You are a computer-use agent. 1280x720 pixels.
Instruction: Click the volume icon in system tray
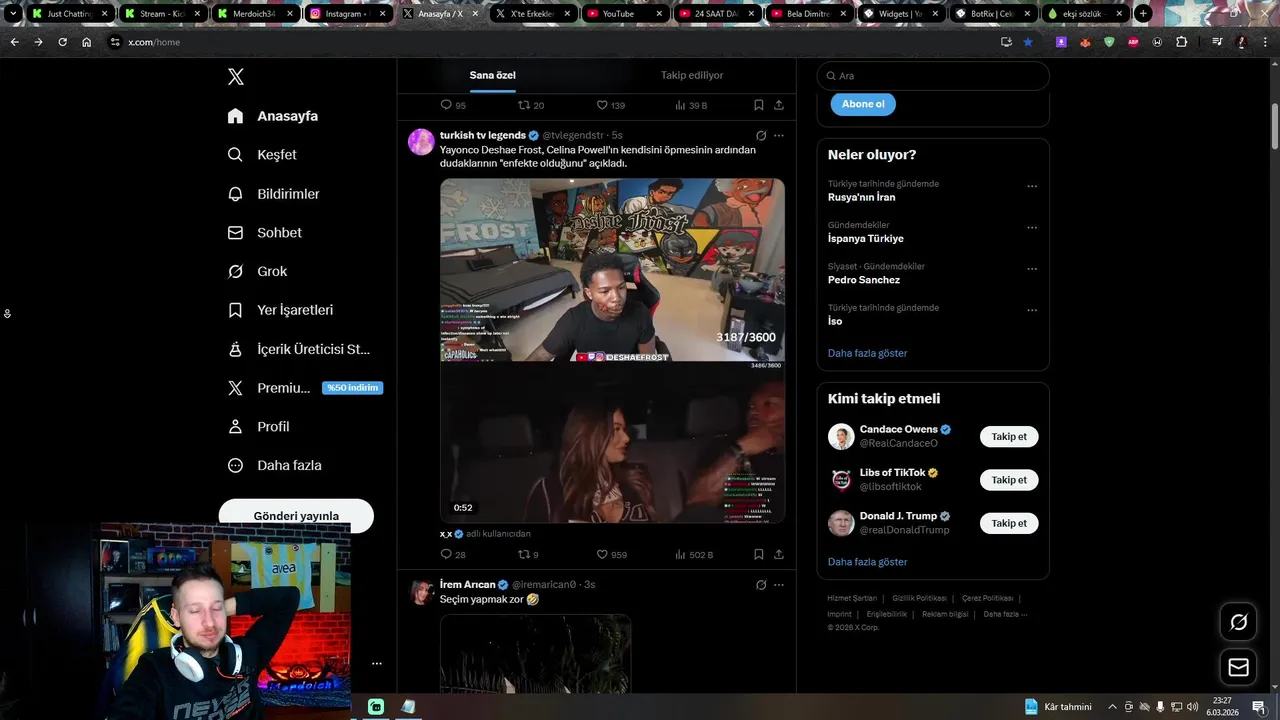(x=1192, y=706)
